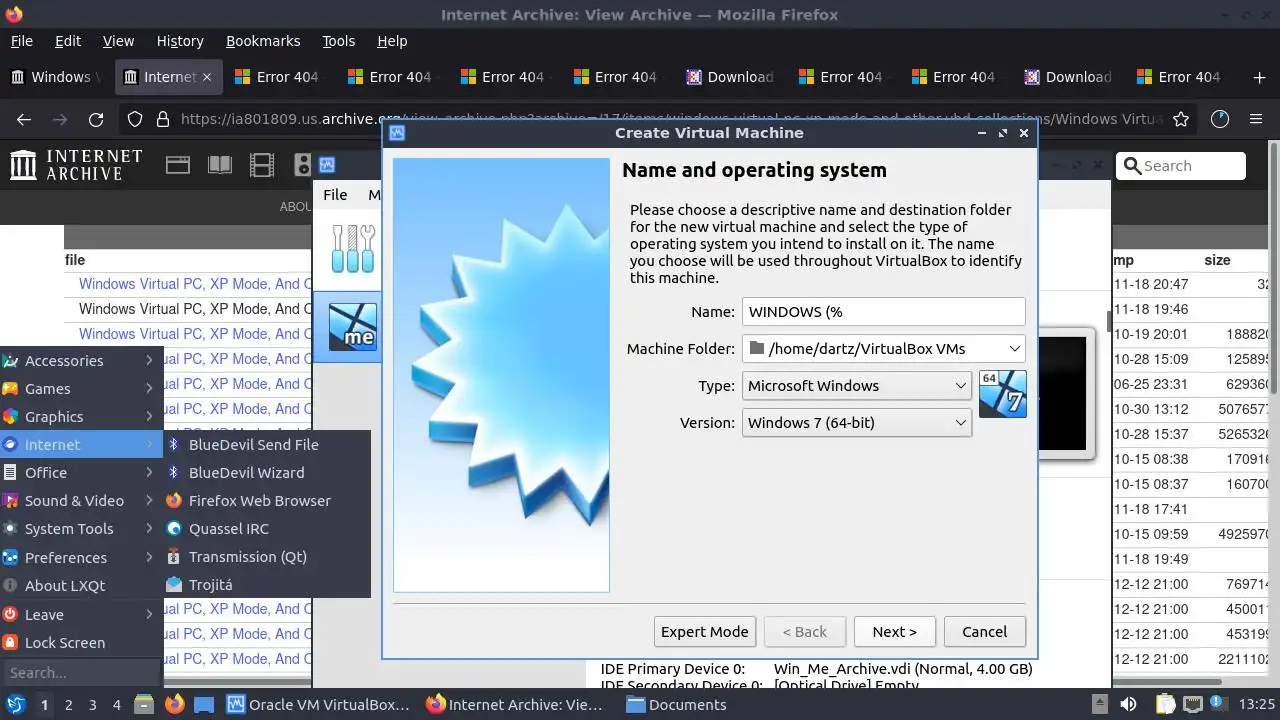Viewport: 1280px width, 720px height.
Task: Expand the Graphics submenu
Action: pos(81,416)
